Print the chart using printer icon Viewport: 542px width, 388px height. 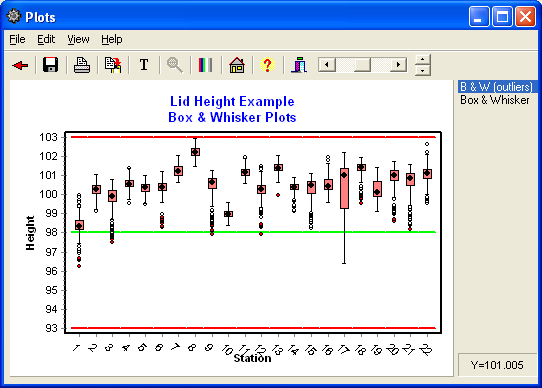pyautogui.click(x=82, y=65)
